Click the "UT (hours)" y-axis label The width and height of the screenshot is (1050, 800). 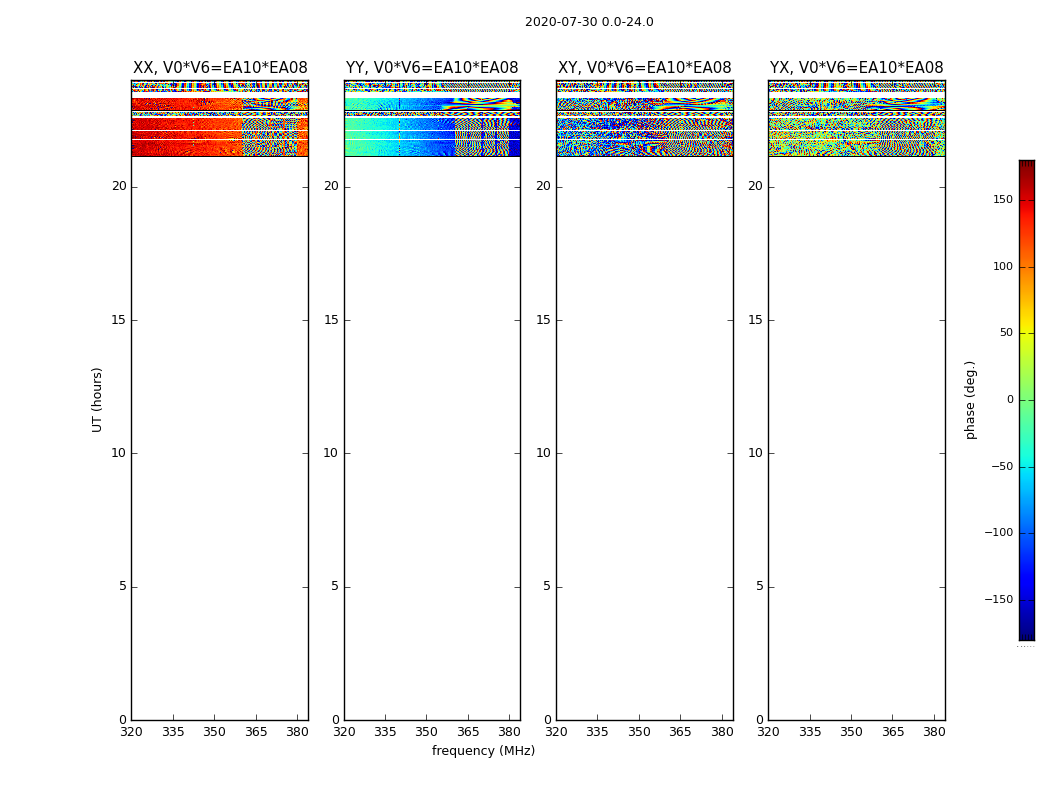point(98,399)
